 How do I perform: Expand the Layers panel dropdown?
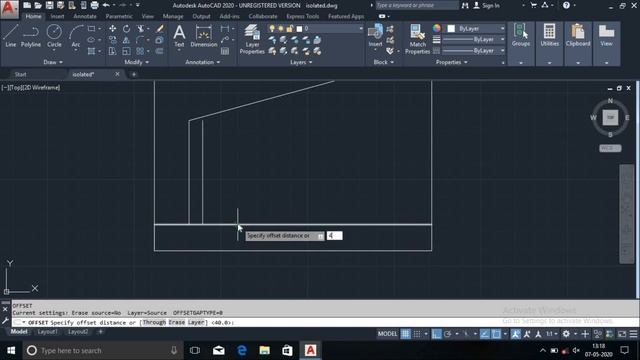301,62
